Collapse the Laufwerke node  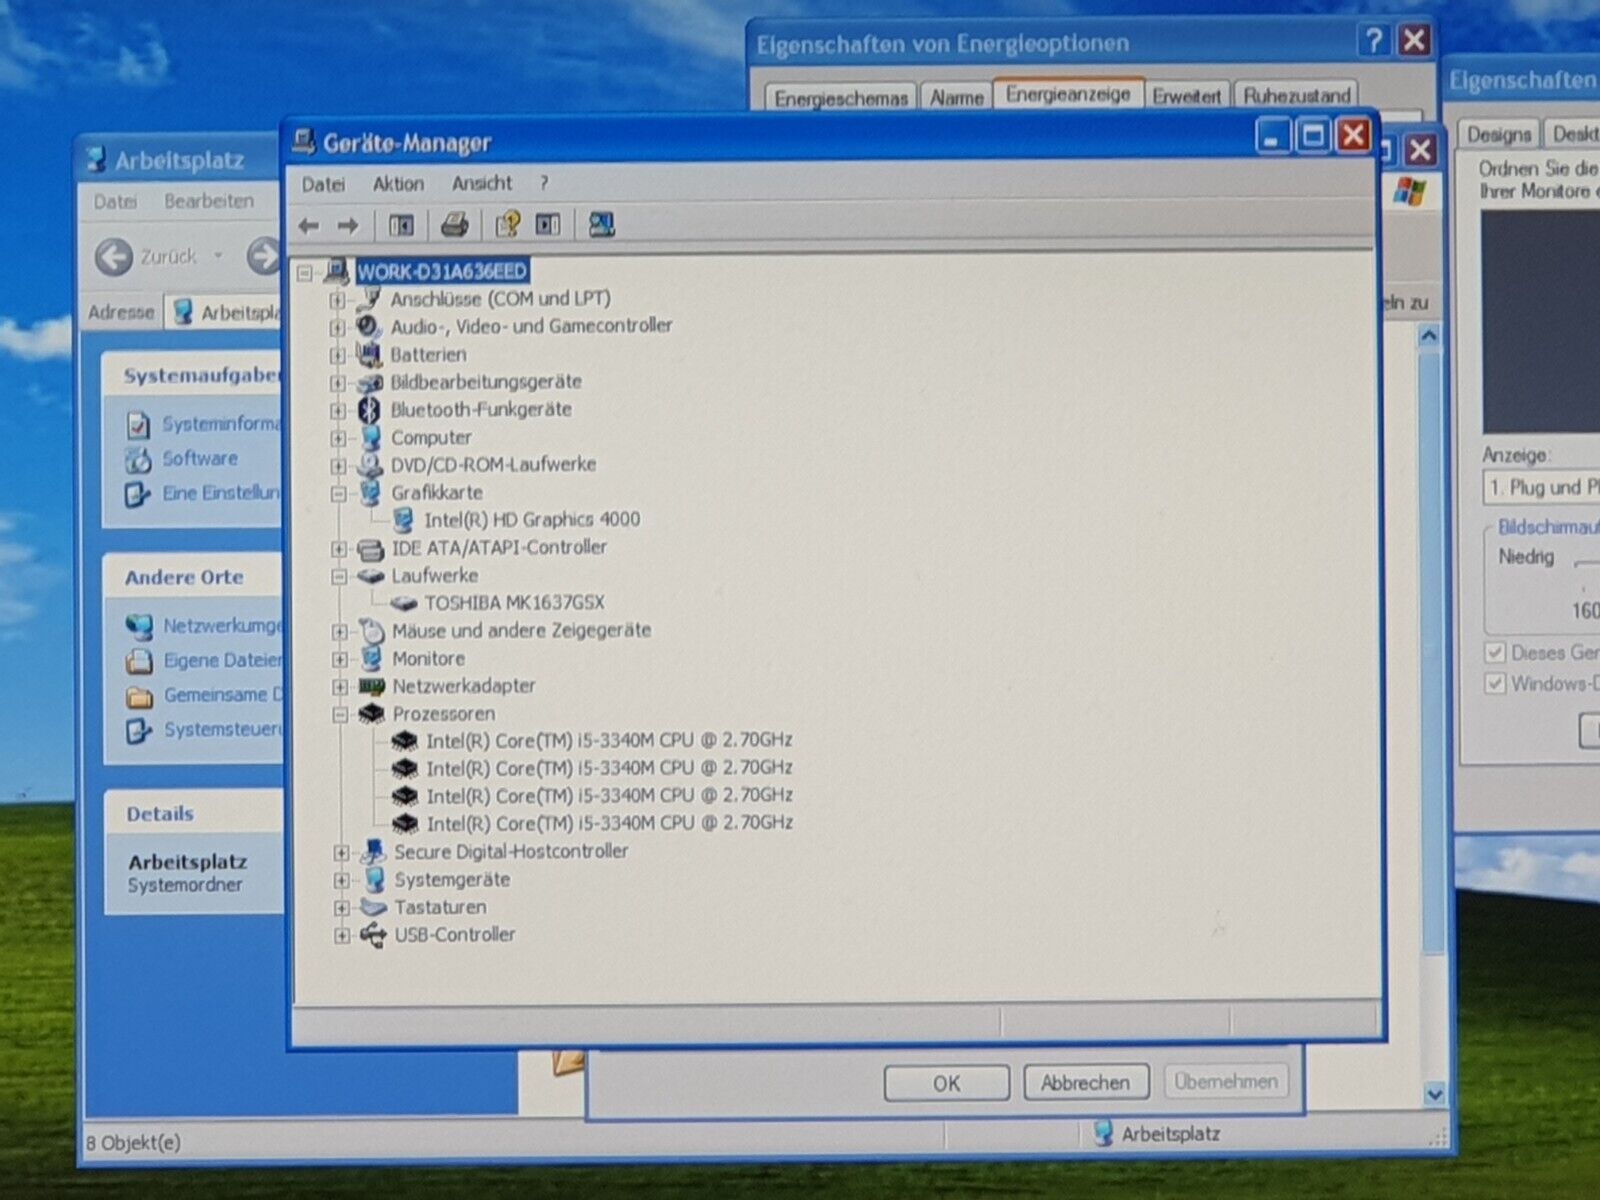[x=339, y=576]
